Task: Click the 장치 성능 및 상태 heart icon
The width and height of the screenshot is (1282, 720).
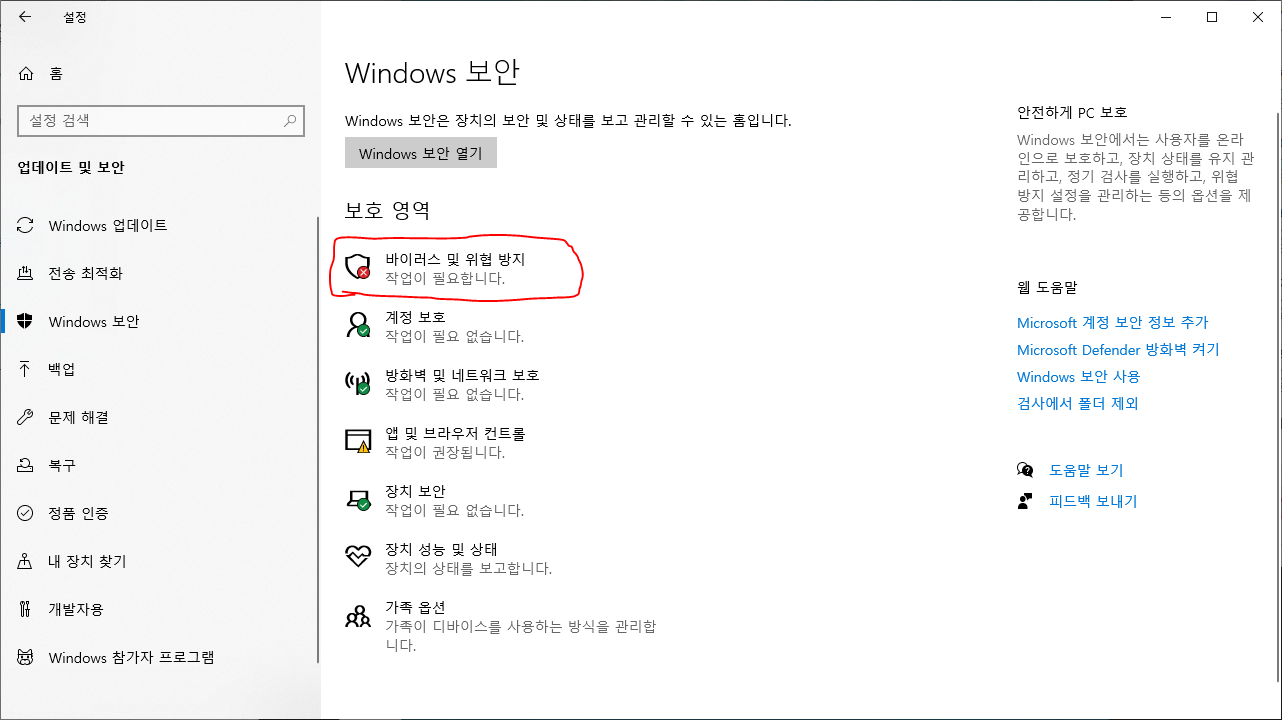Action: (x=358, y=556)
